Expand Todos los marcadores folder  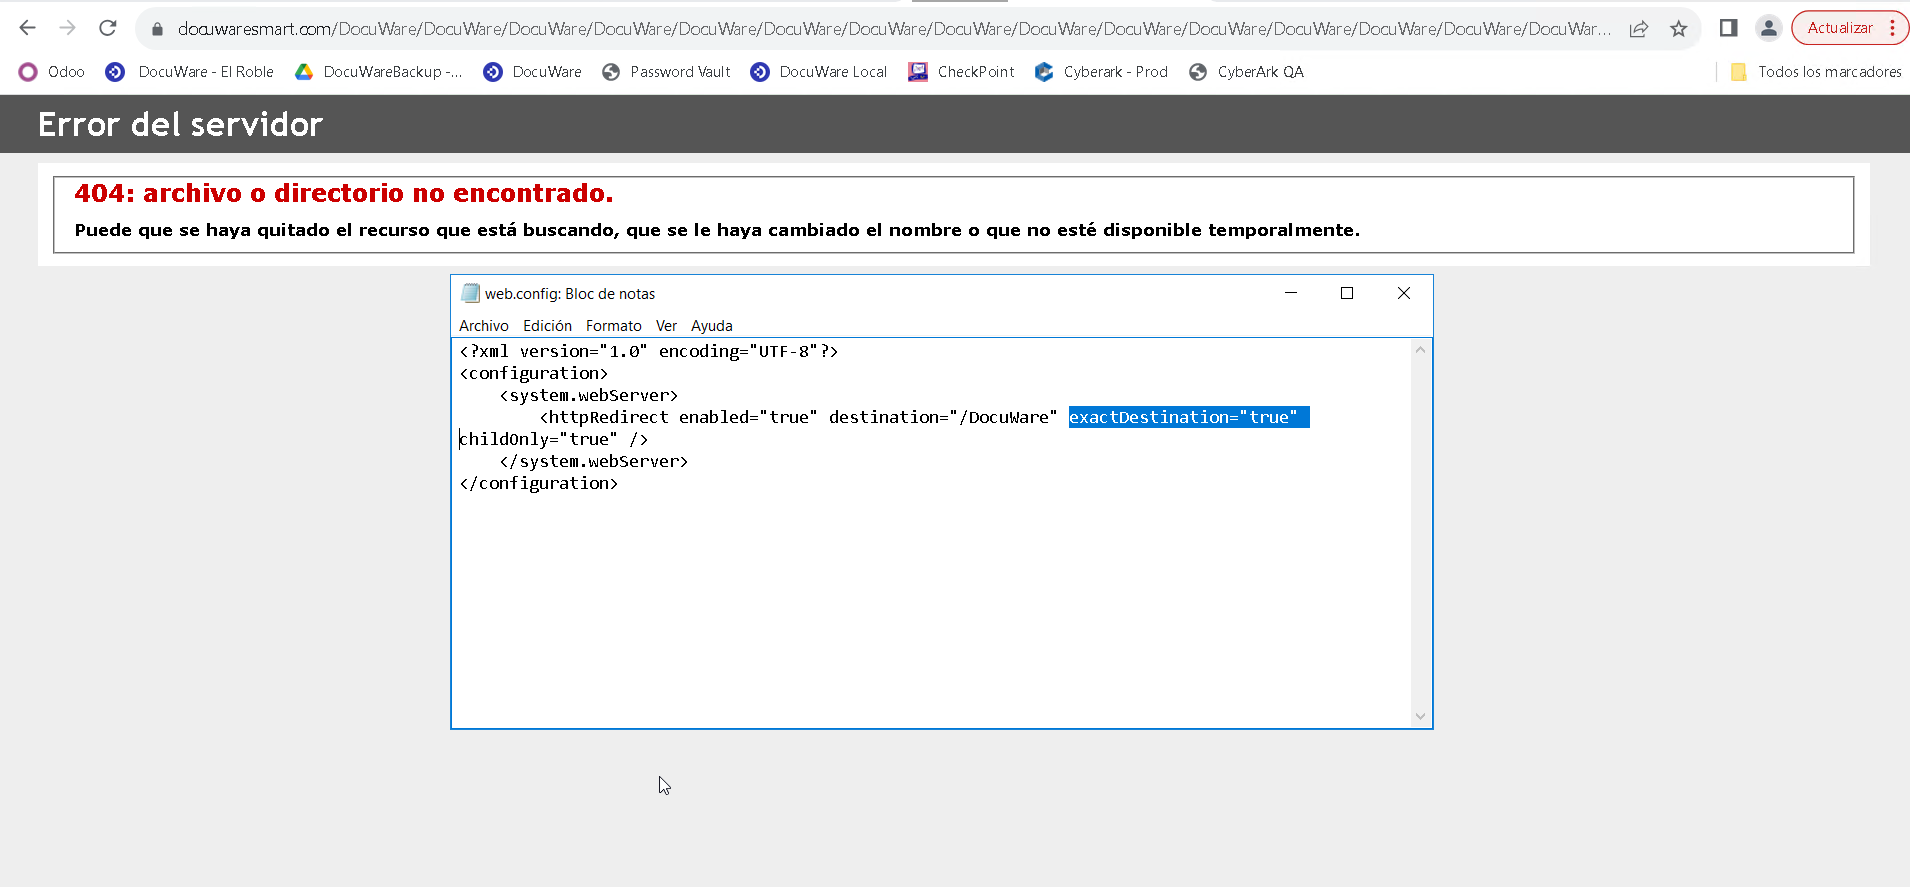[x=1816, y=72]
